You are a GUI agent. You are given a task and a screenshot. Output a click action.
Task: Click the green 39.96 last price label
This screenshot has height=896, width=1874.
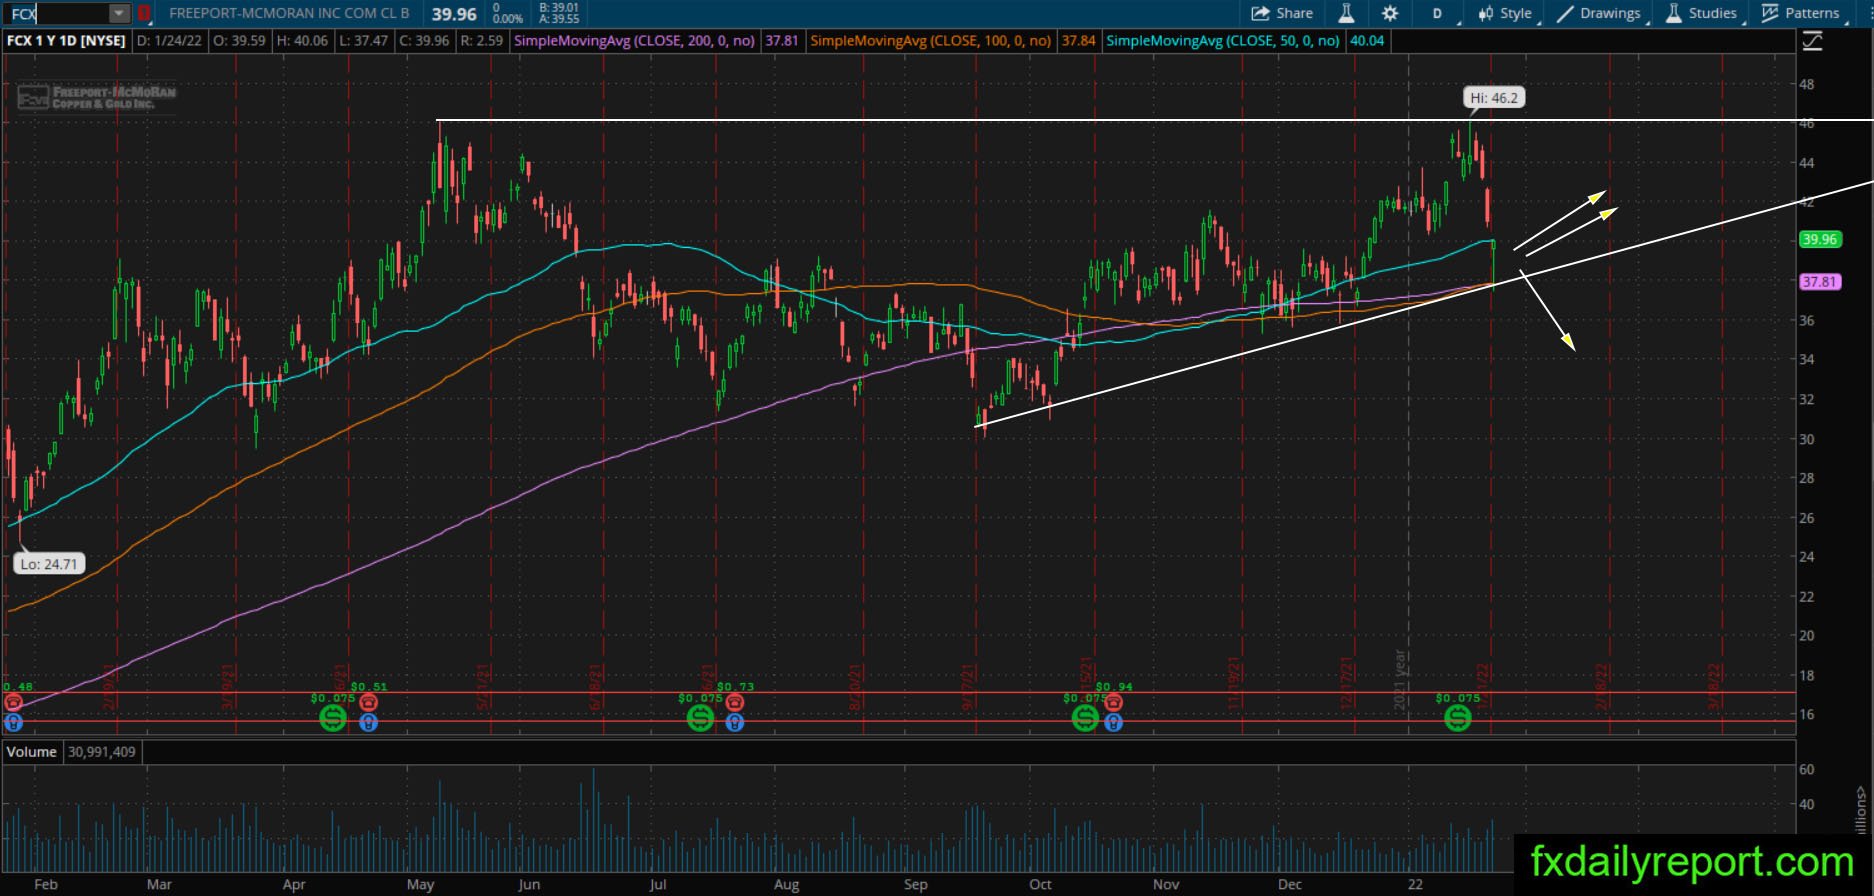(x=1819, y=239)
